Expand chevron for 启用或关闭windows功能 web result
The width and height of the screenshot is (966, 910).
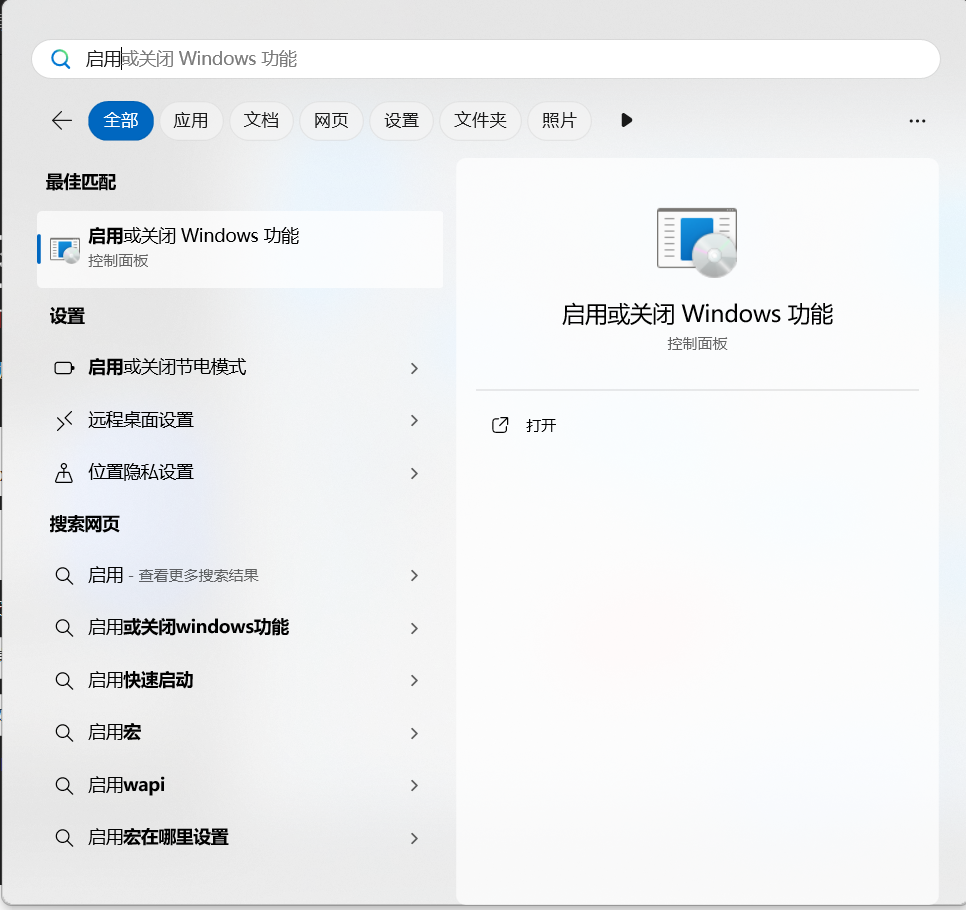point(414,628)
